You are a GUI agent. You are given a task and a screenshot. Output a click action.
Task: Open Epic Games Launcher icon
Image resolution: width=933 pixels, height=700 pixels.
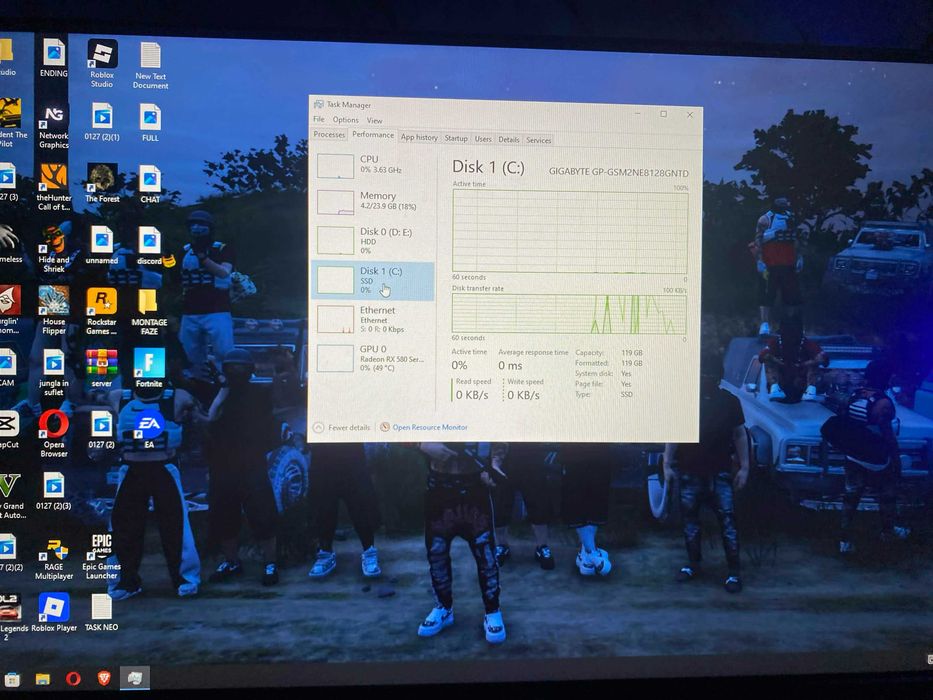click(101, 557)
